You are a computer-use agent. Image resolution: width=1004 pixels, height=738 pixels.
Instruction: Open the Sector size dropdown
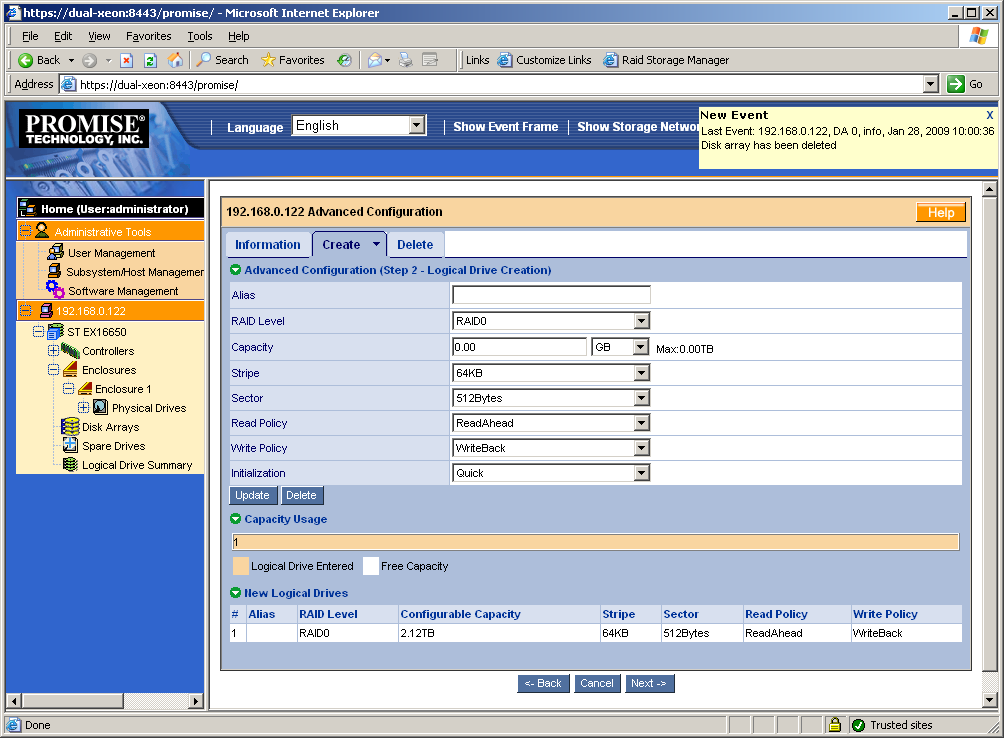[642, 398]
